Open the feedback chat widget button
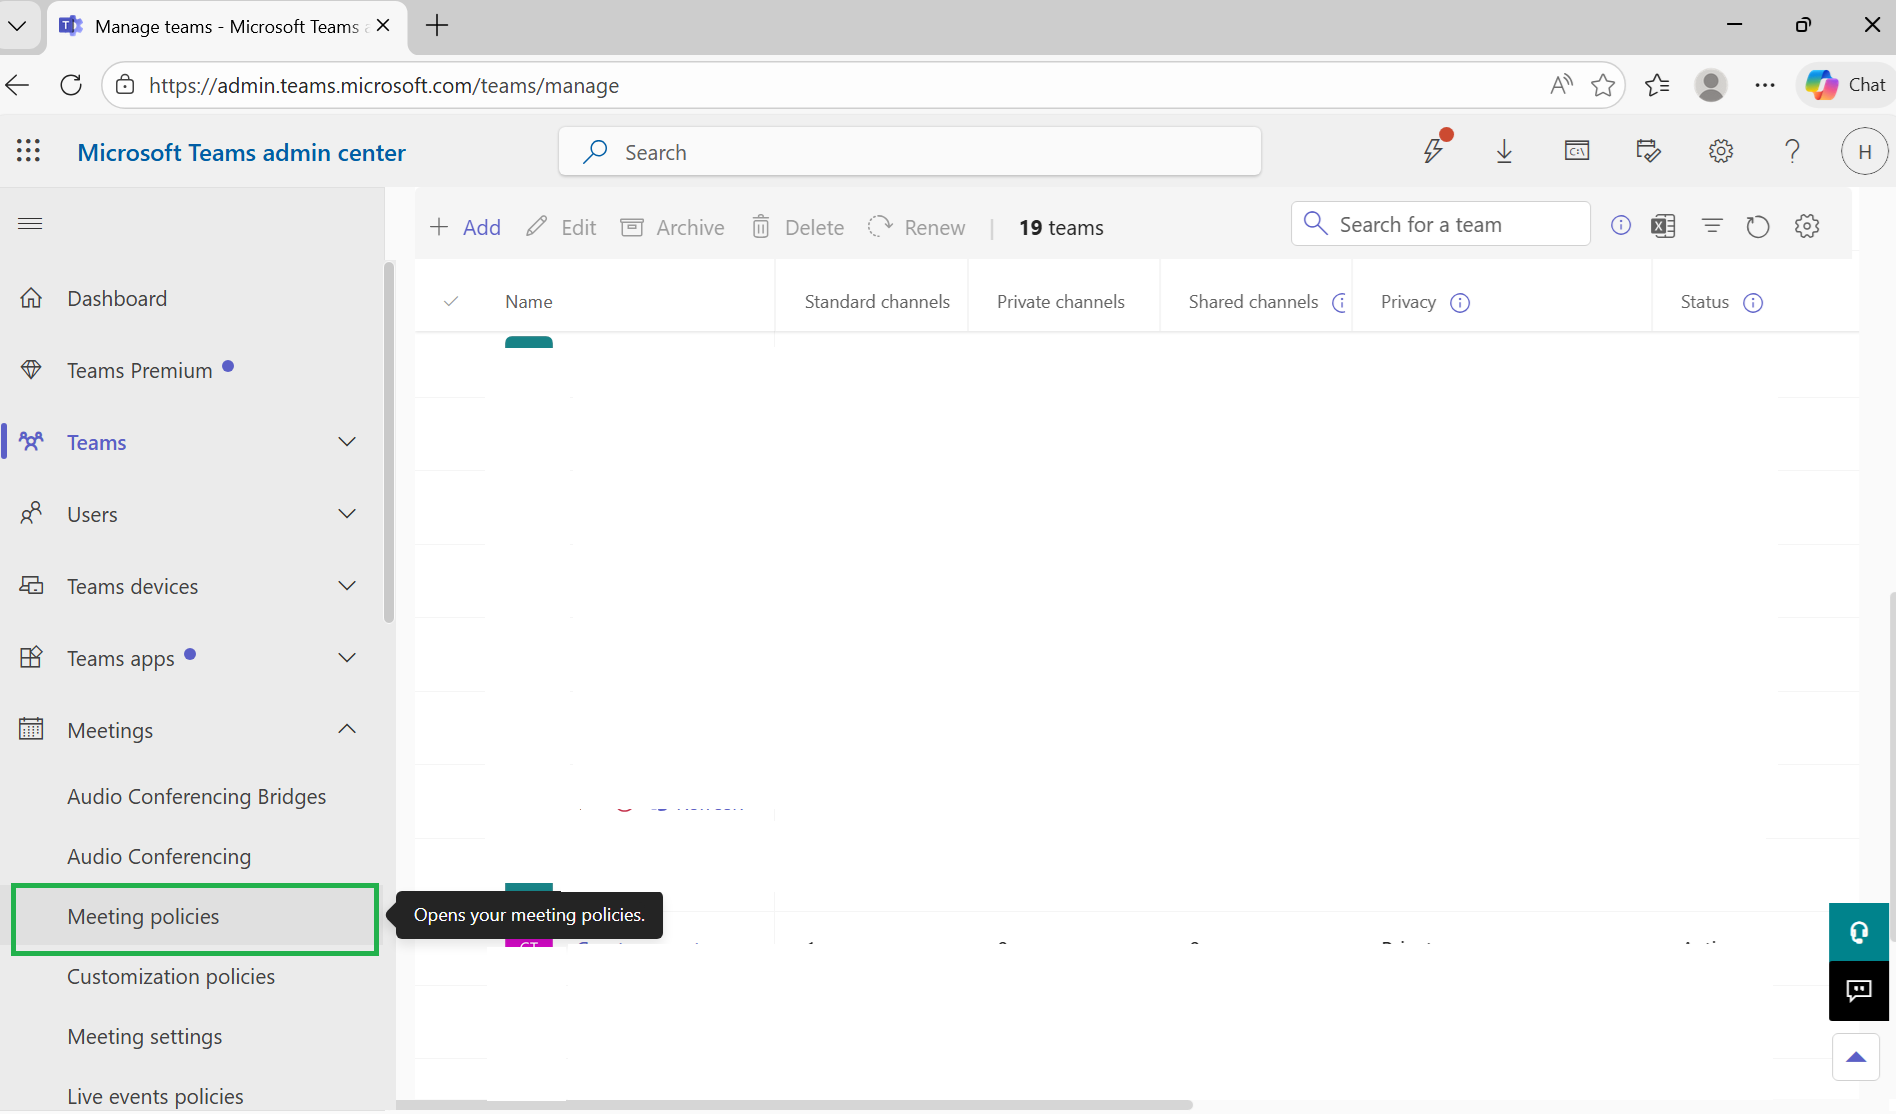This screenshot has height=1114, width=1896. pos(1859,991)
